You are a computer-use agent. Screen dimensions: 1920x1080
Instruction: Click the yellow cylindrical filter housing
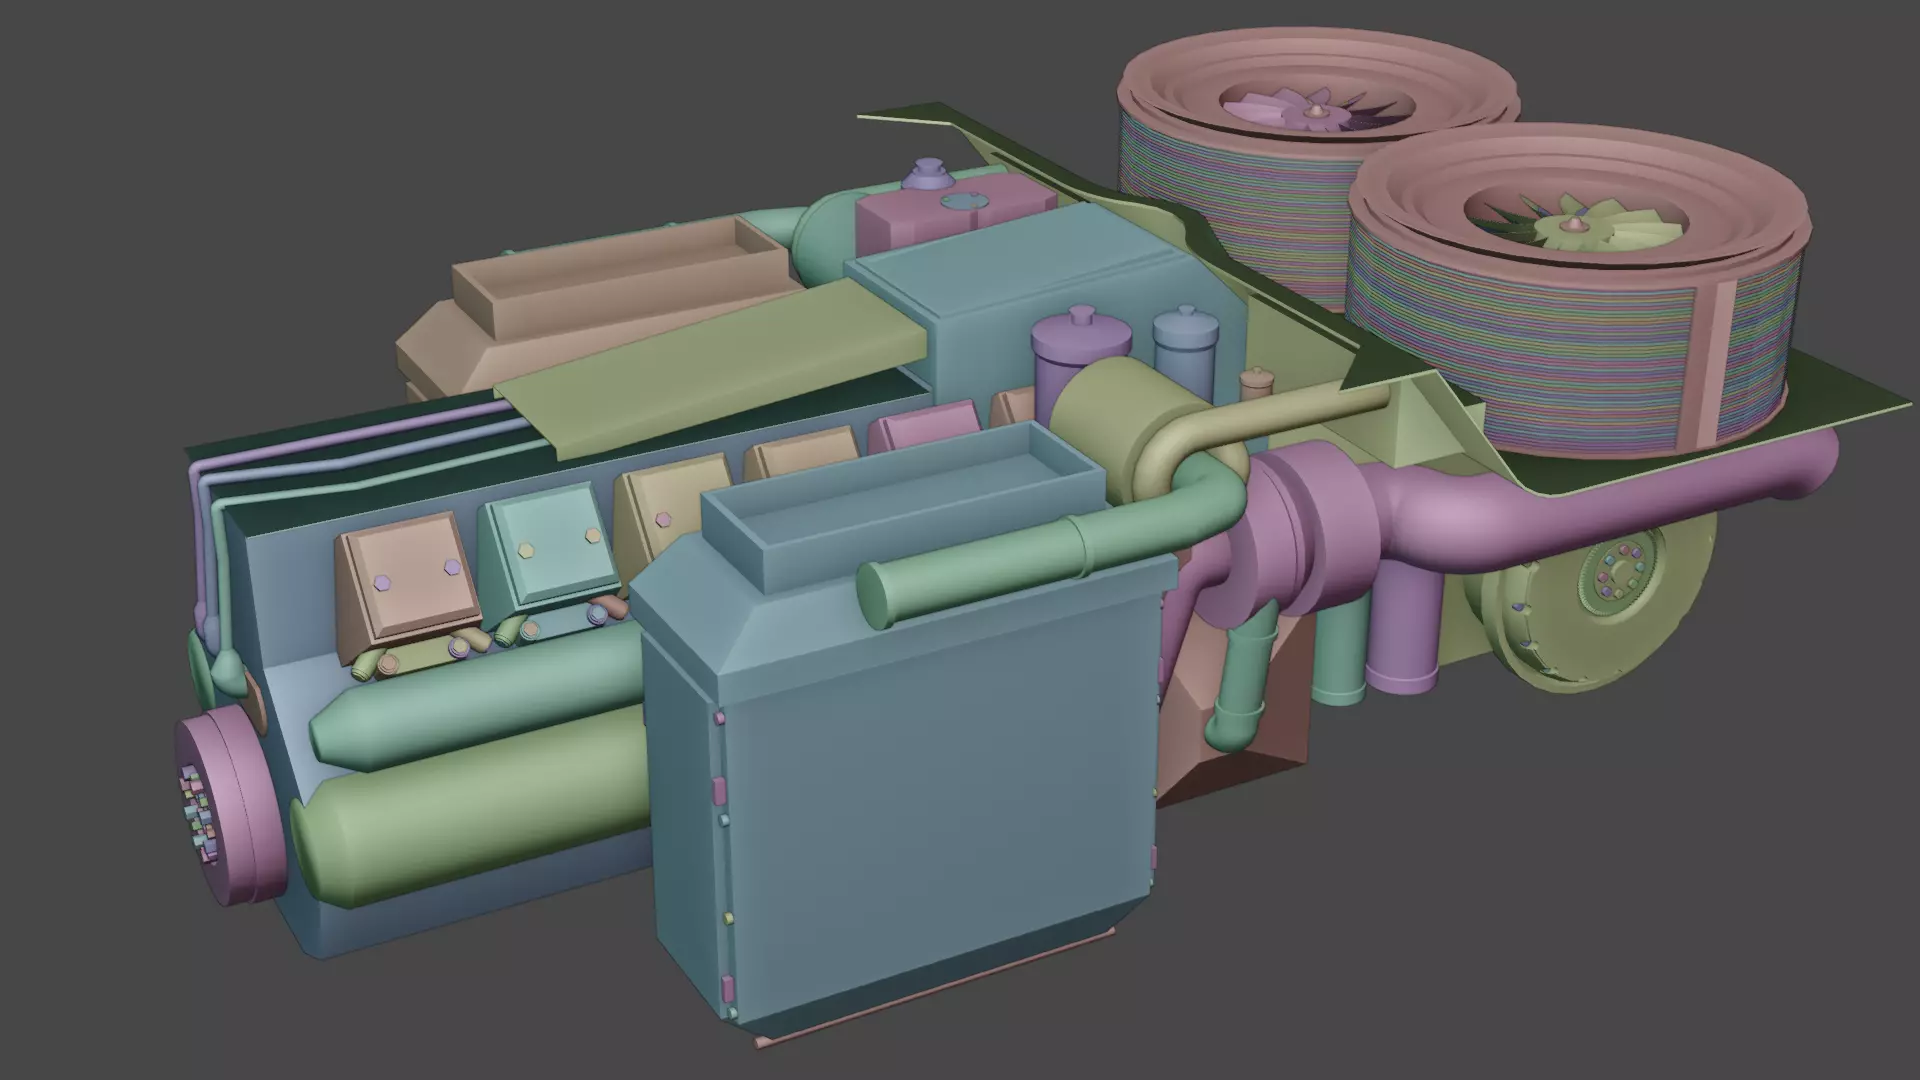point(1095,420)
